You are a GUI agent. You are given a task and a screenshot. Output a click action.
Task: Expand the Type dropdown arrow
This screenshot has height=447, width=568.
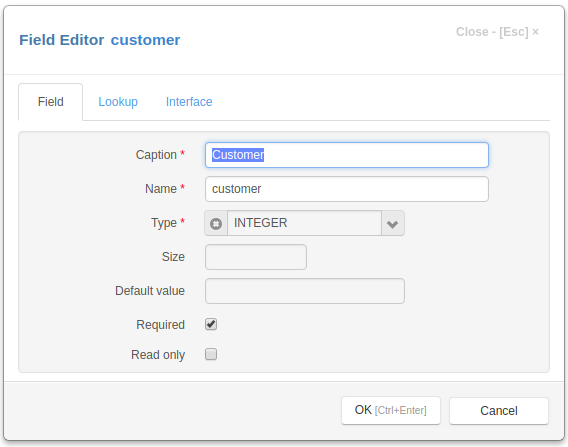point(393,224)
